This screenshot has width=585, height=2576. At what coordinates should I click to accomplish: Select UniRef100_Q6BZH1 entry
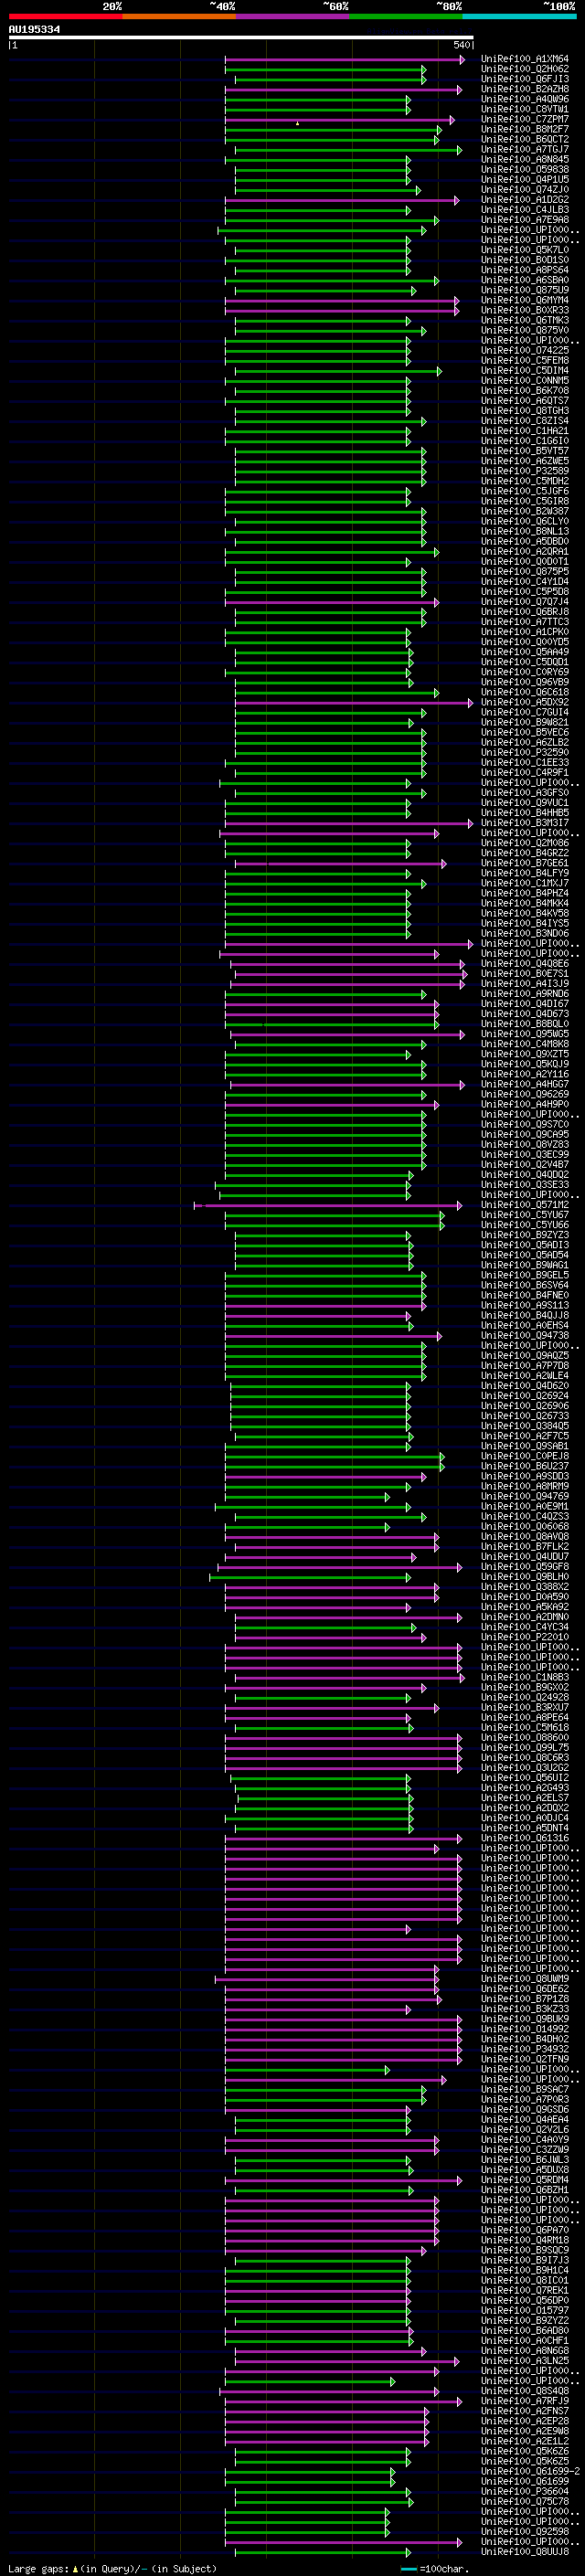(525, 2190)
